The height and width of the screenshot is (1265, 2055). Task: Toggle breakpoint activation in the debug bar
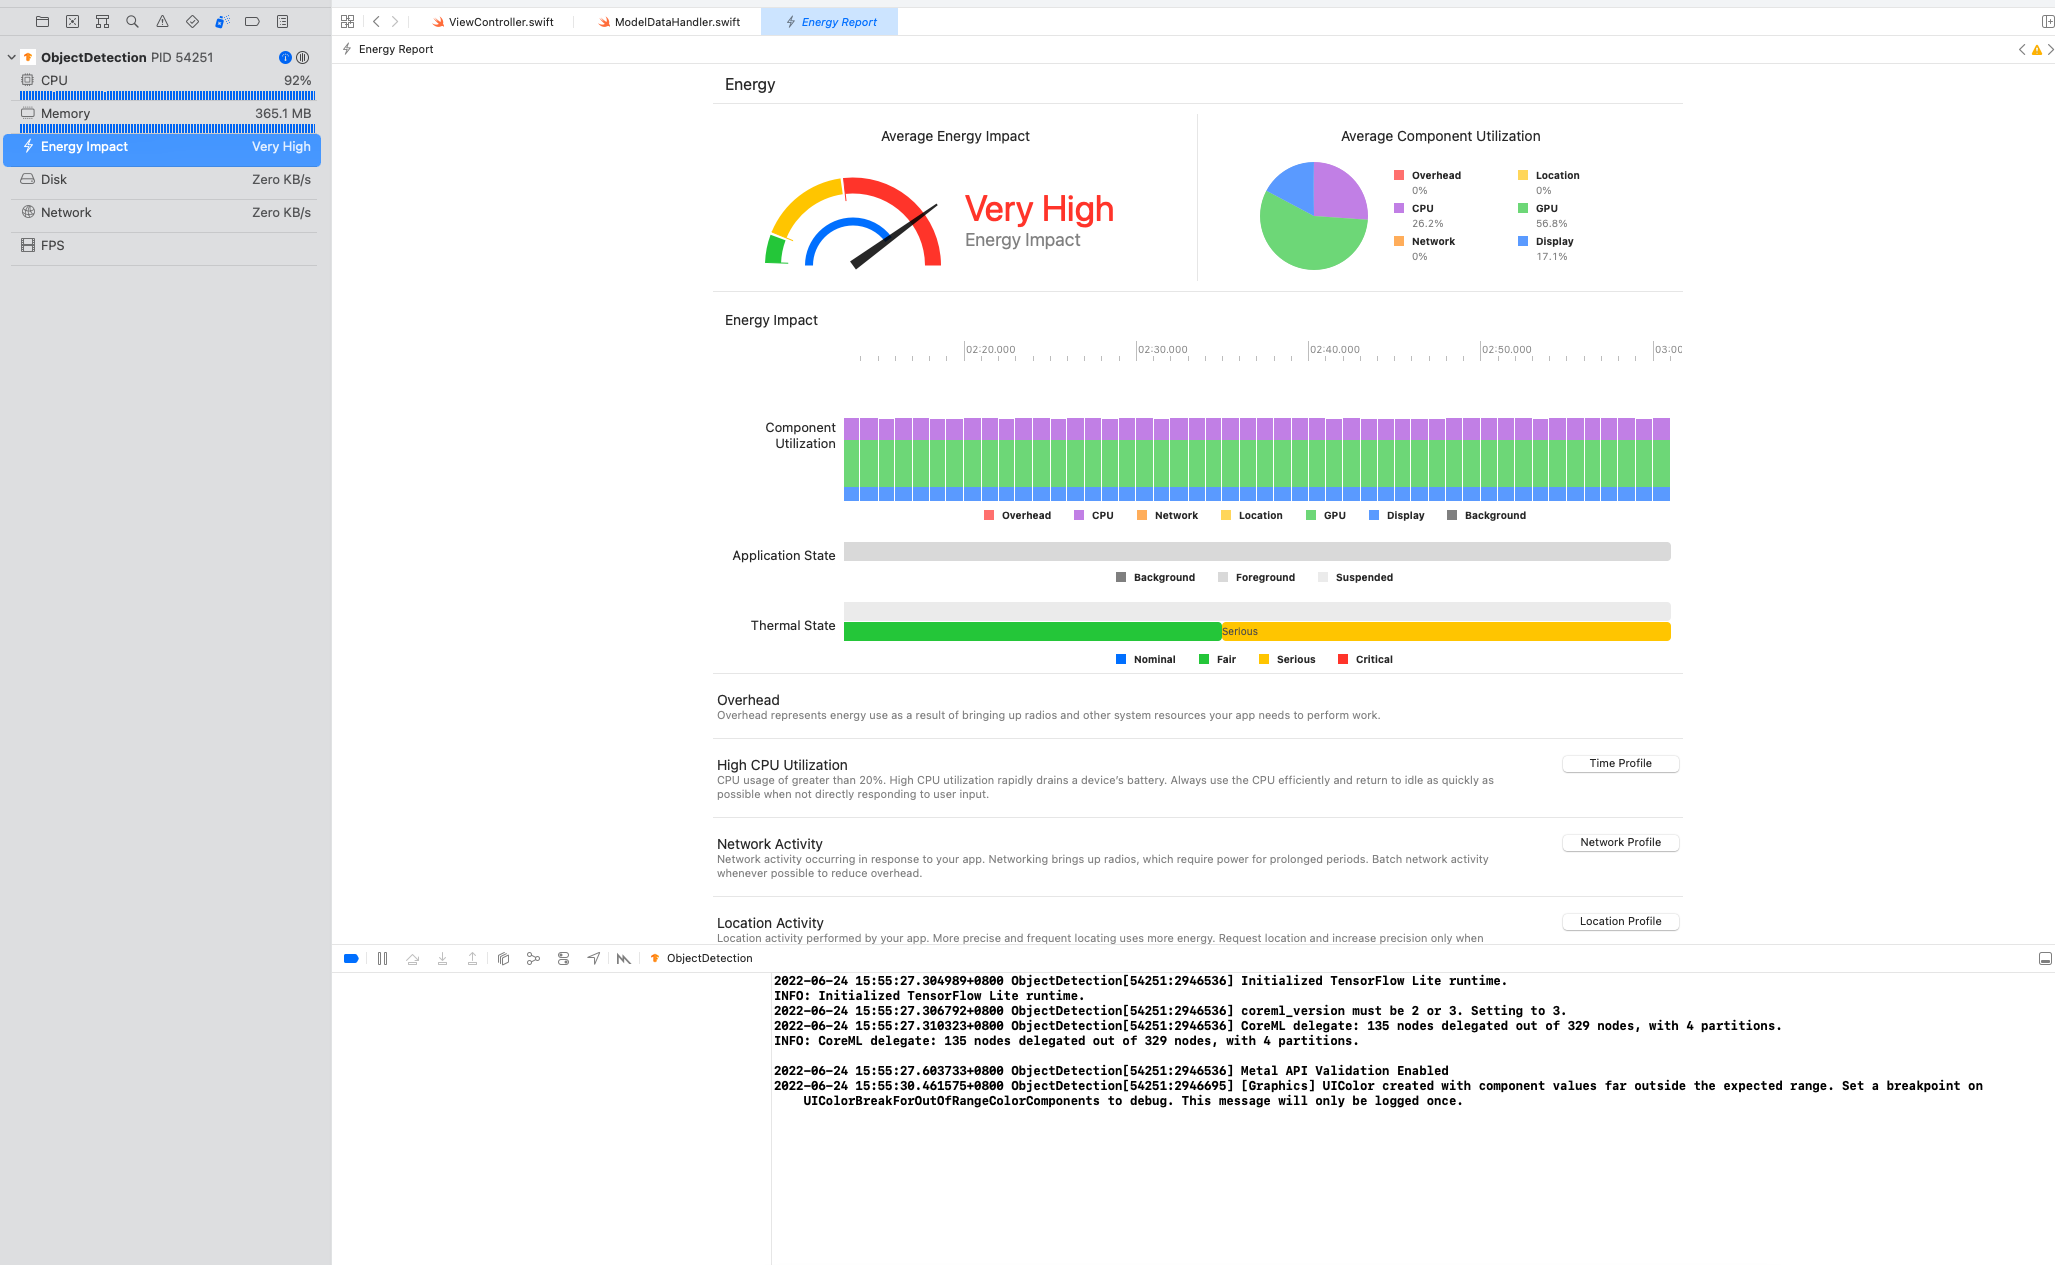(x=351, y=958)
